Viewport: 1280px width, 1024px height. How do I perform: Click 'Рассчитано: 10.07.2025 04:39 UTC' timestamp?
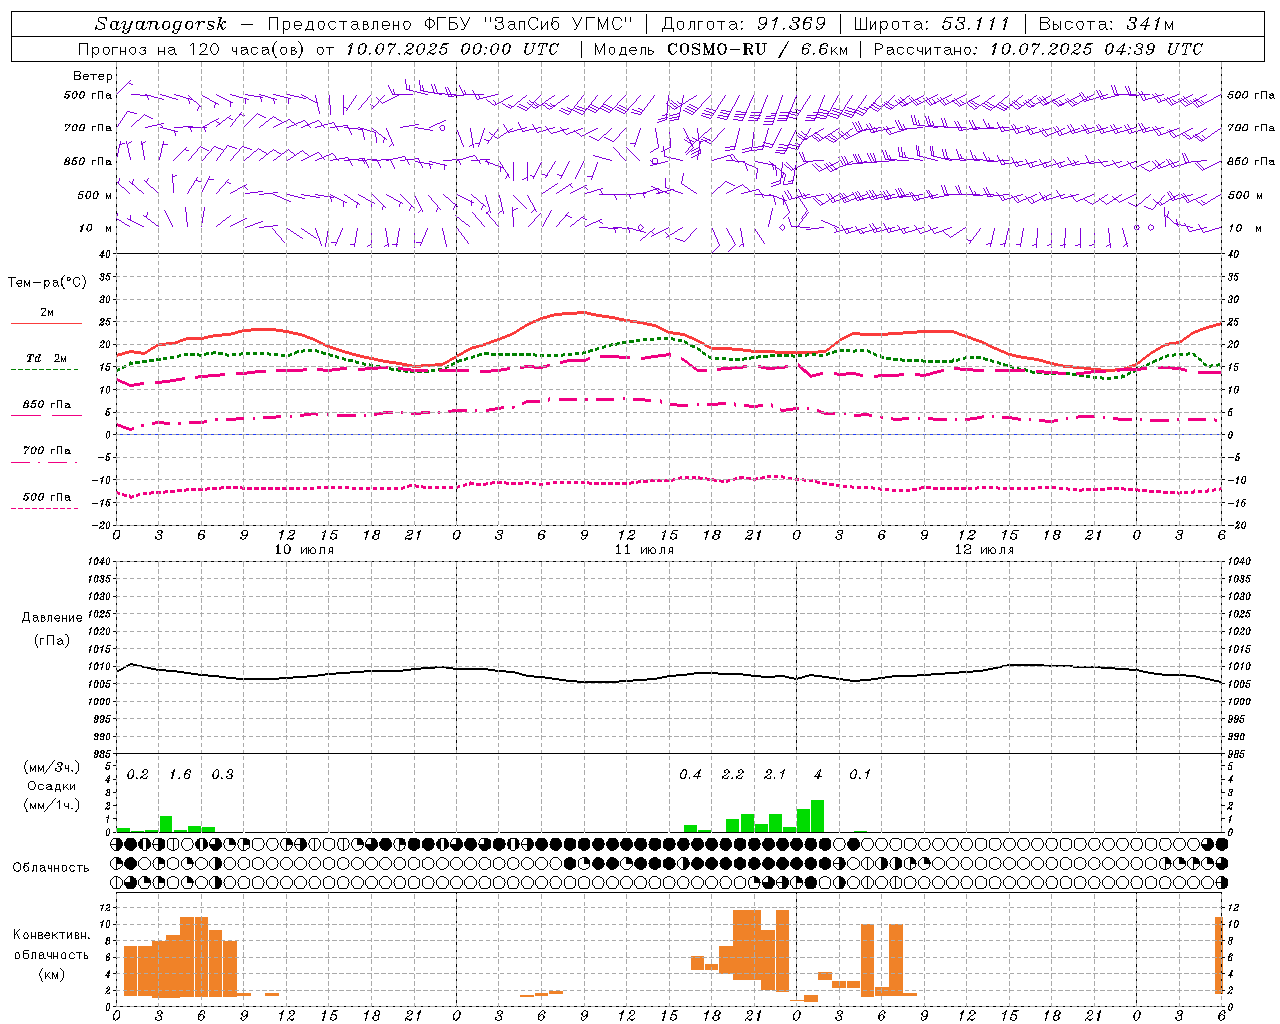[1038, 49]
